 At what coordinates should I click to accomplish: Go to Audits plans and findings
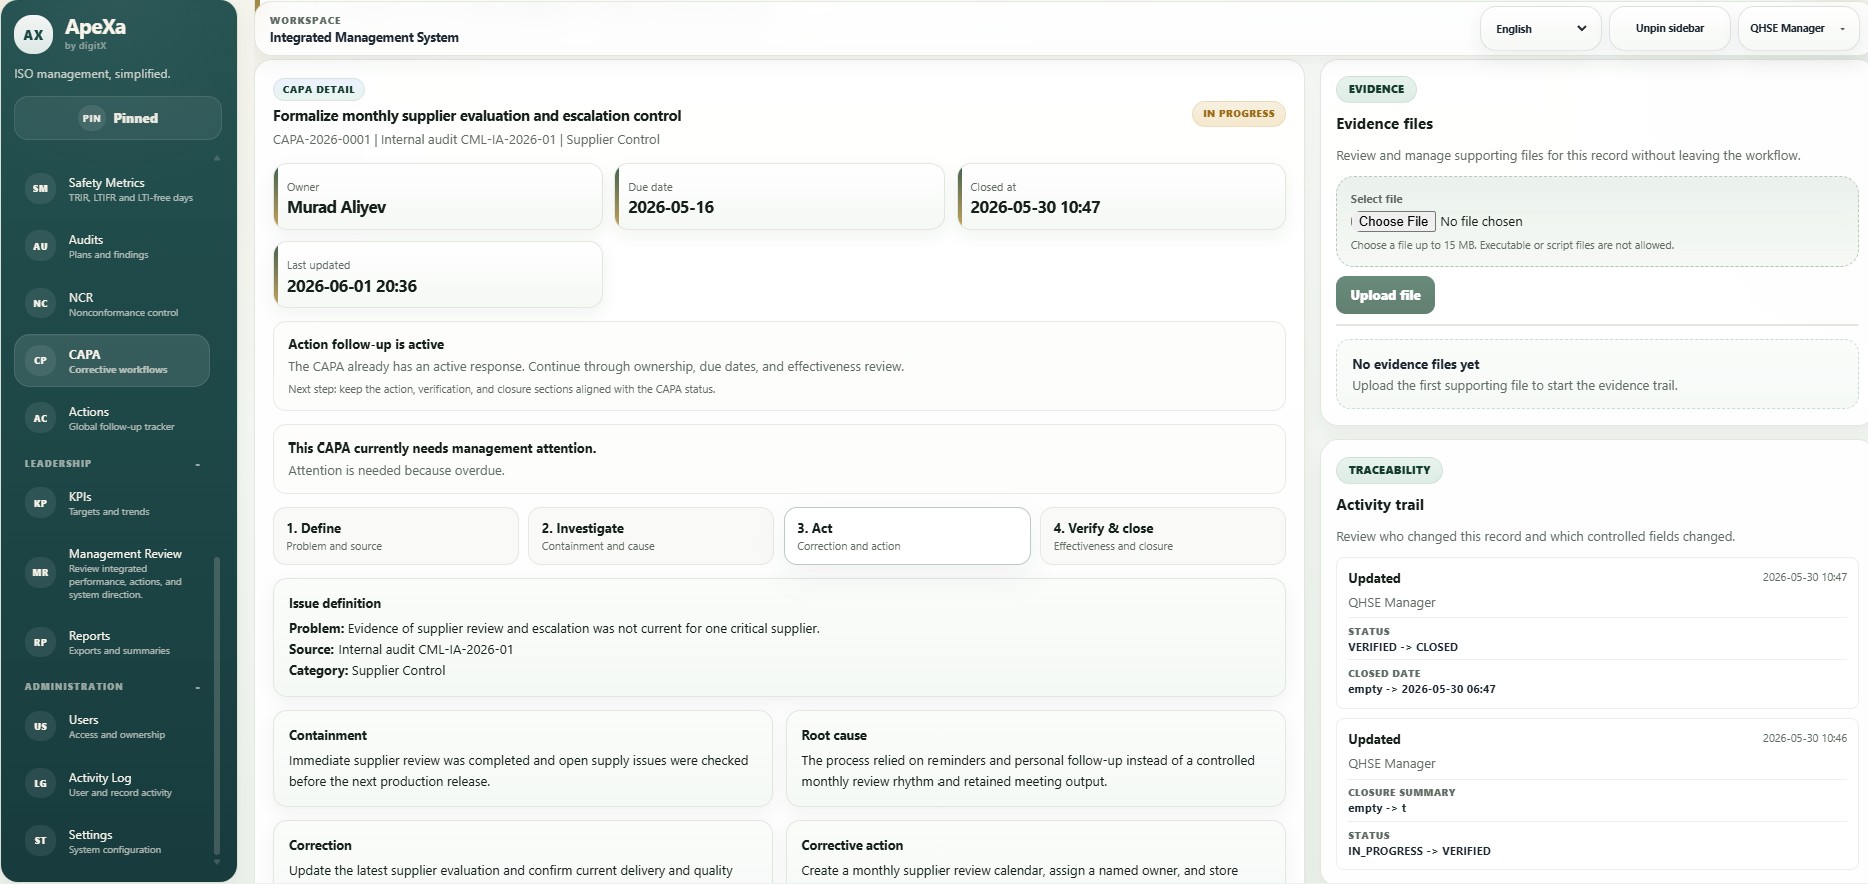click(112, 246)
